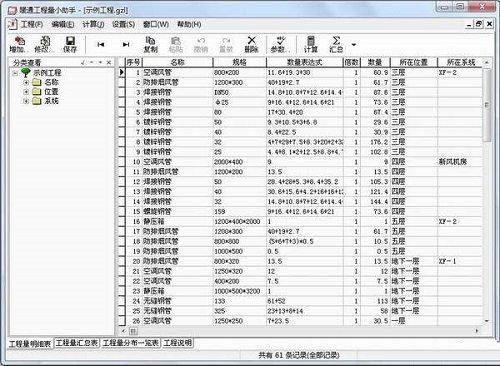Click the folder icon beside 名称

coord(36,82)
